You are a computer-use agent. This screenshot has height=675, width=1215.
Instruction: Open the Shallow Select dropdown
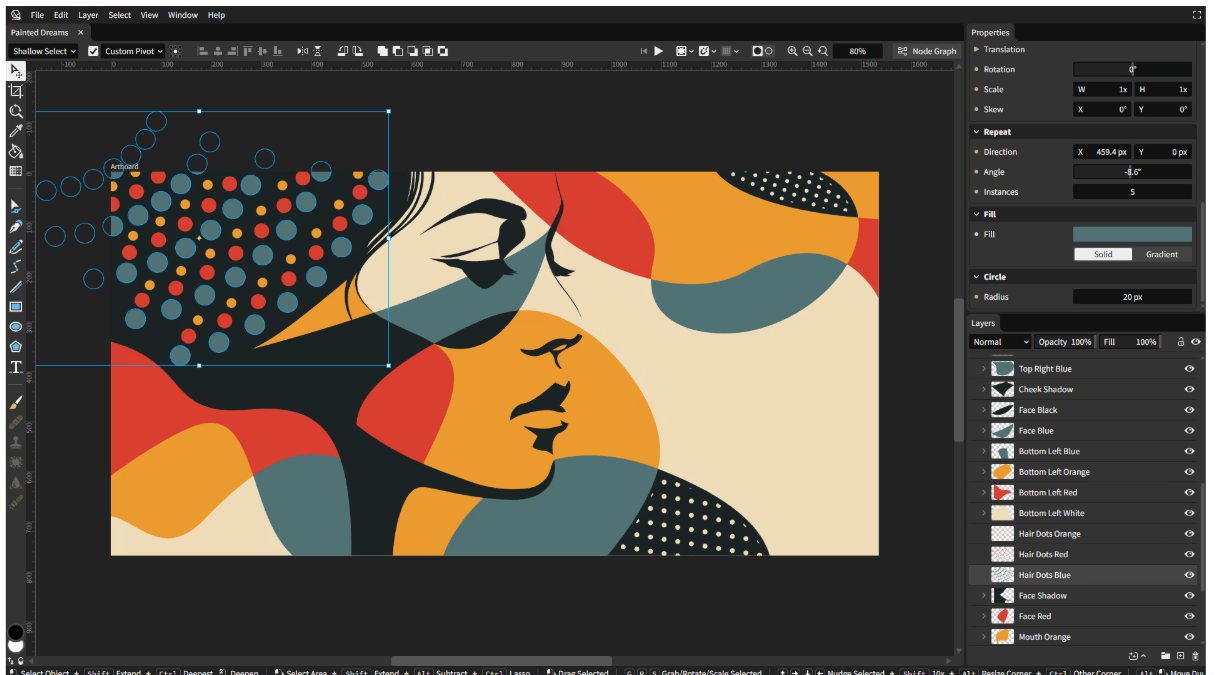[44, 51]
